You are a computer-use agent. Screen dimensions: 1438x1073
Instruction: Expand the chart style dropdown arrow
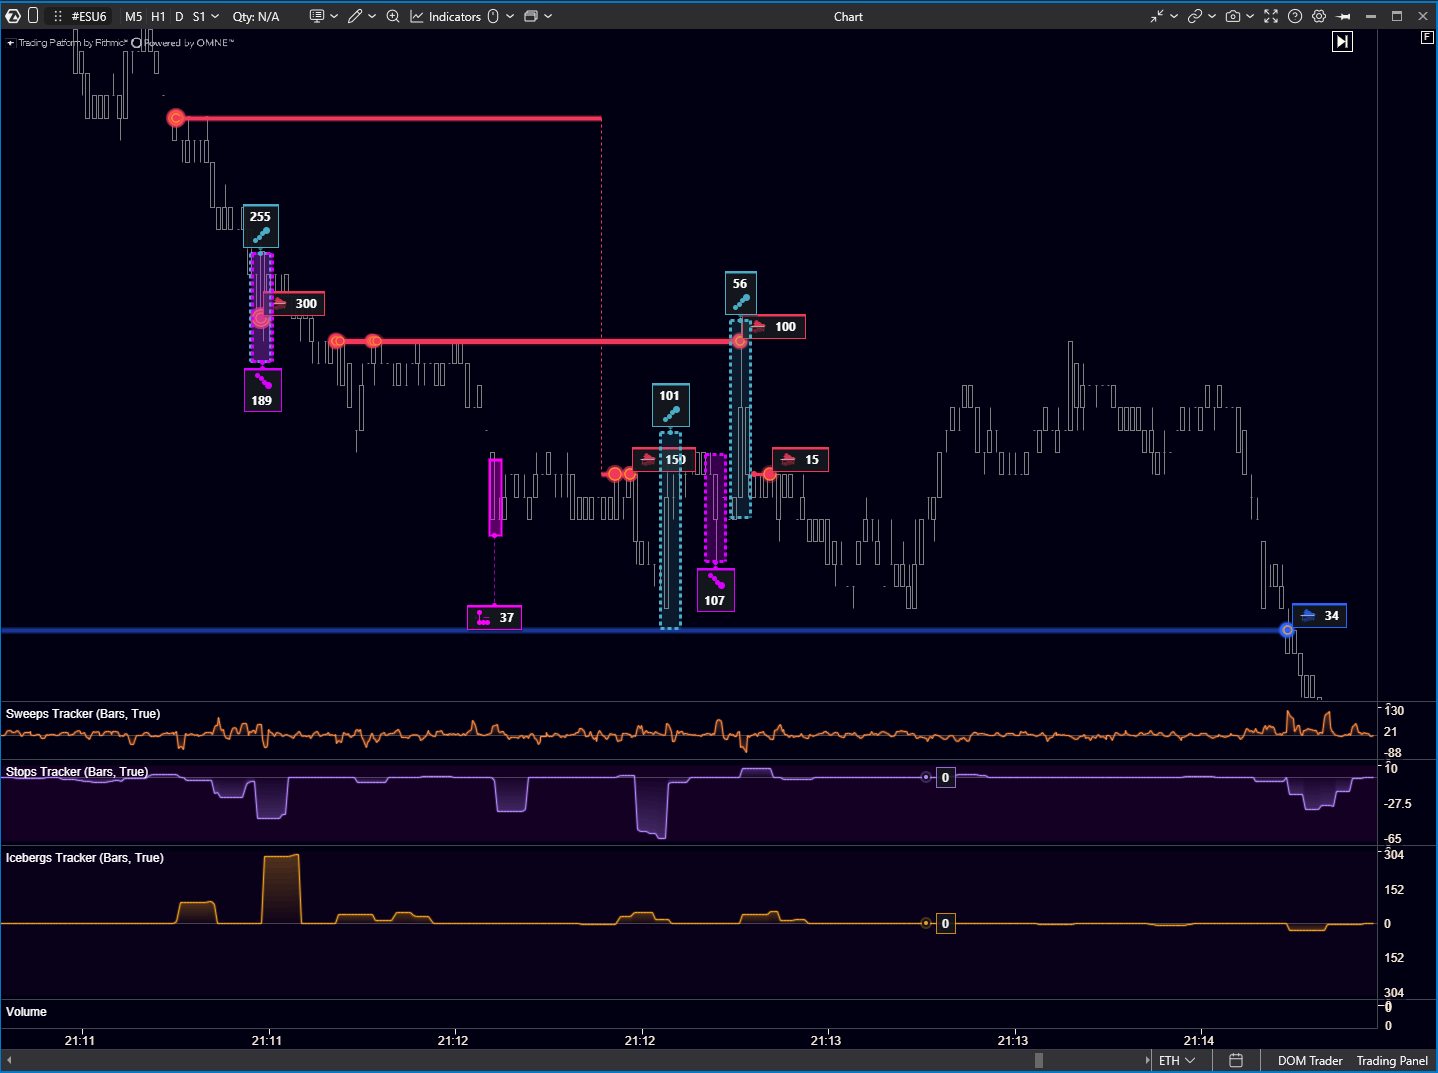coord(334,17)
